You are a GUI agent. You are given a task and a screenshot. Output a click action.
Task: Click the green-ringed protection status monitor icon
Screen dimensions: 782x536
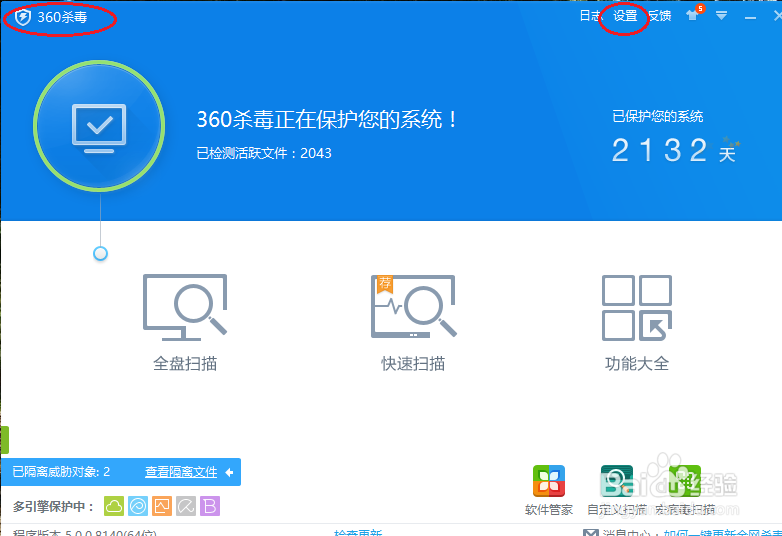(99, 126)
